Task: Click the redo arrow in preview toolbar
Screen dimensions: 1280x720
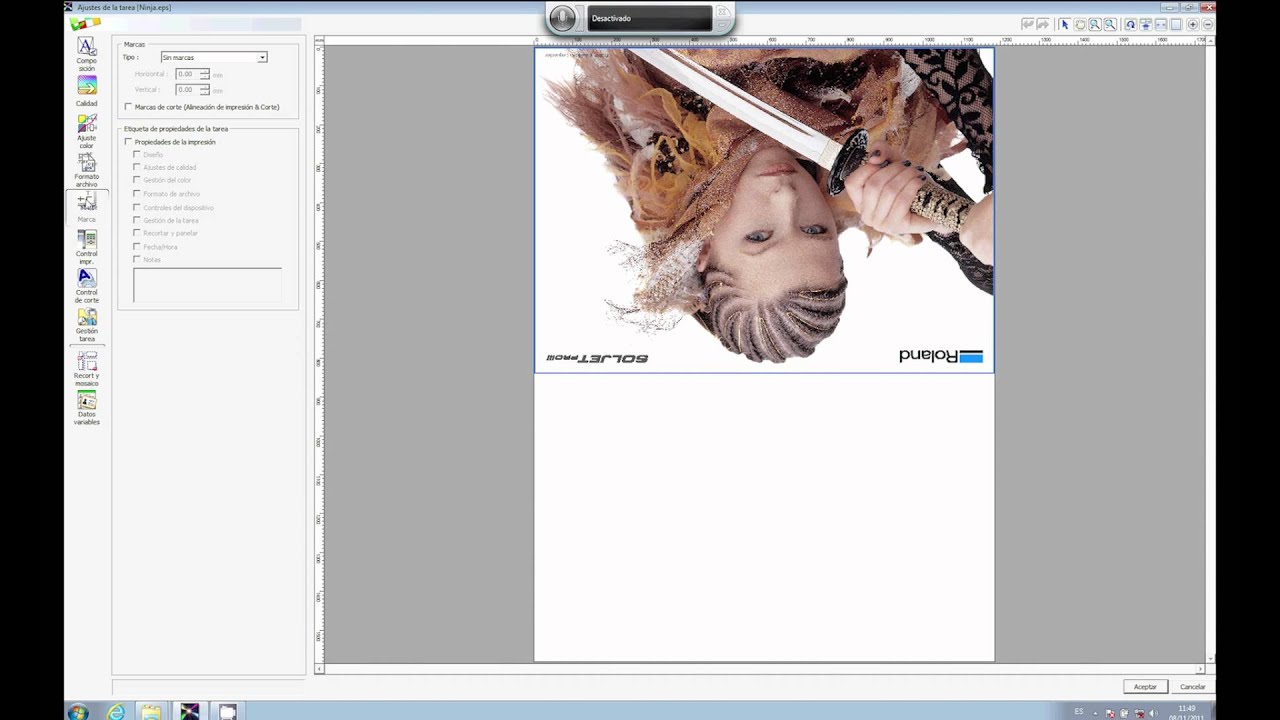Action: click(1043, 24)
